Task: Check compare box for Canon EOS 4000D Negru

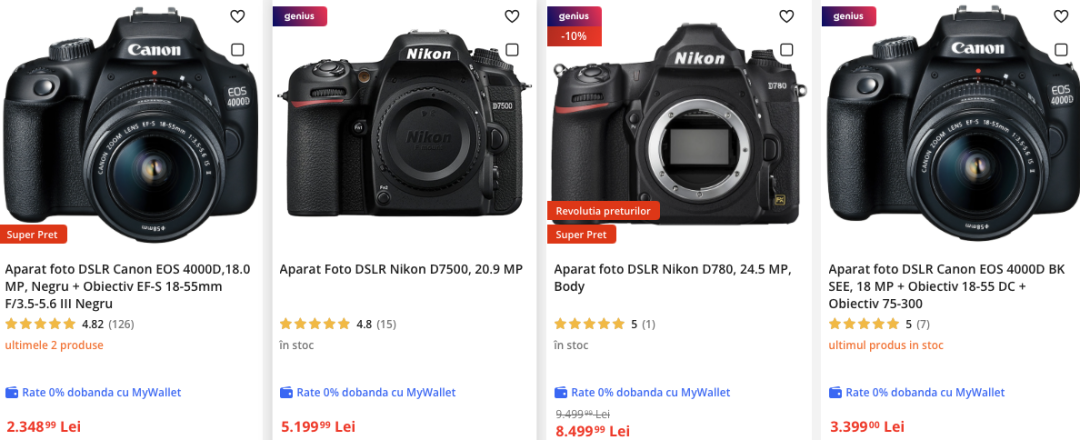Action: [237, 50]
